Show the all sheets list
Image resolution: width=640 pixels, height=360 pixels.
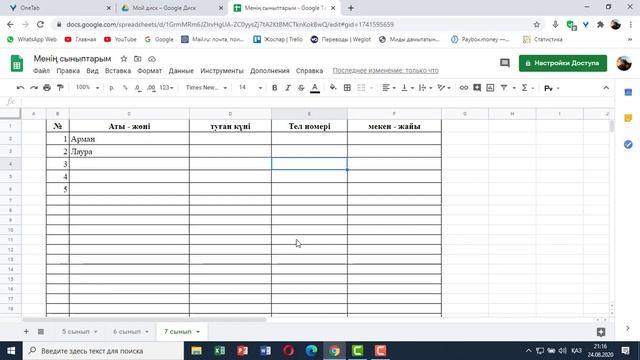click(x=41, y=331)
